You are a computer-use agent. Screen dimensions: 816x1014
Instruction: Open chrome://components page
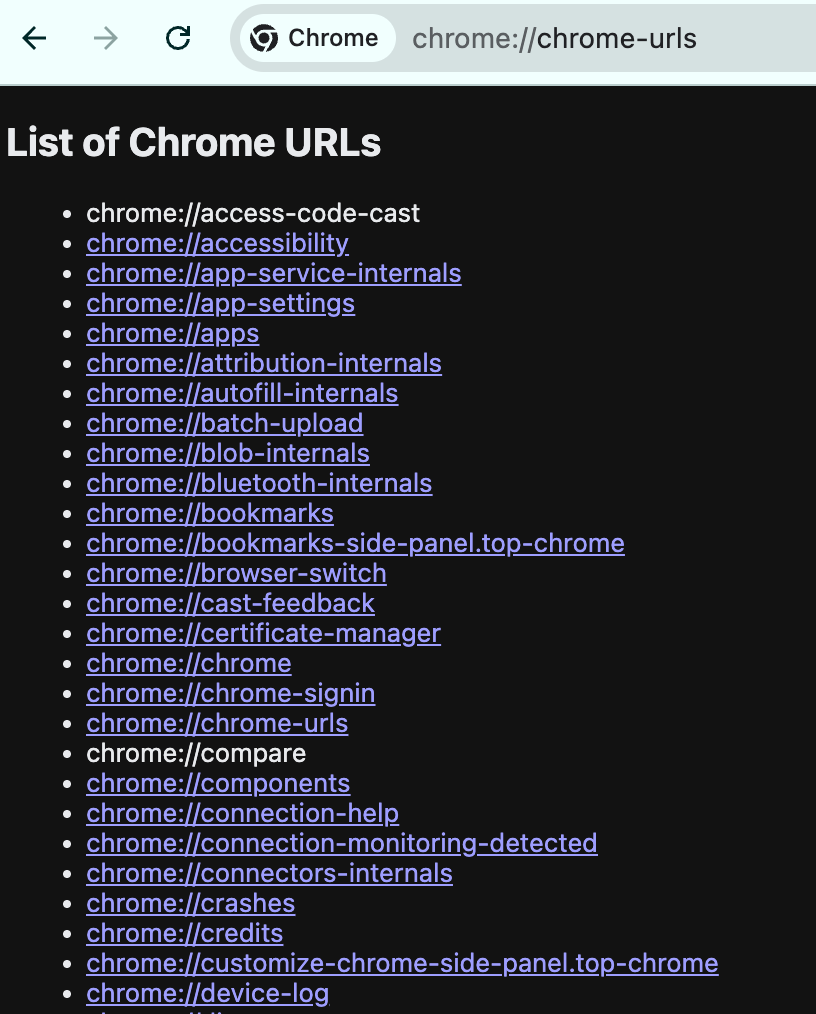point(218,784)
